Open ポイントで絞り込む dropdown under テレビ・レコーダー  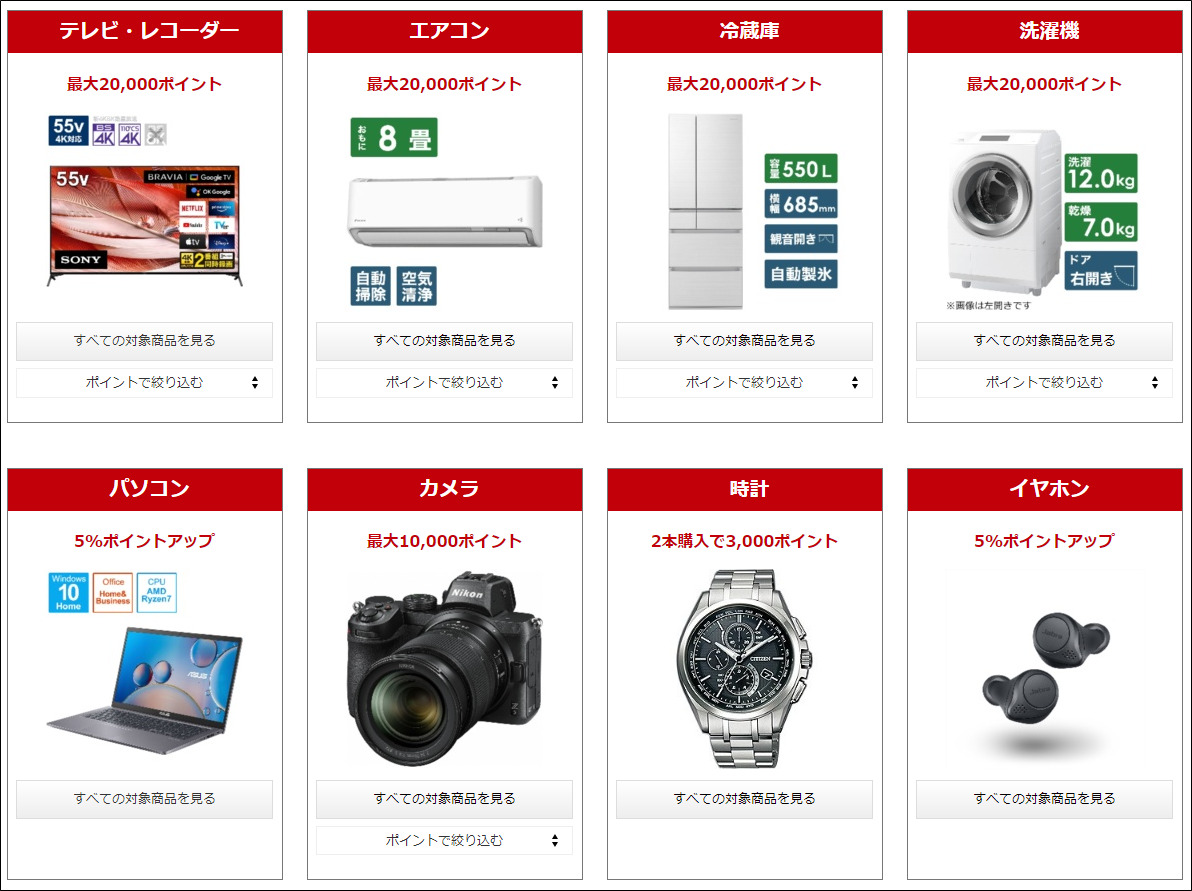click(x=144, y=383)
